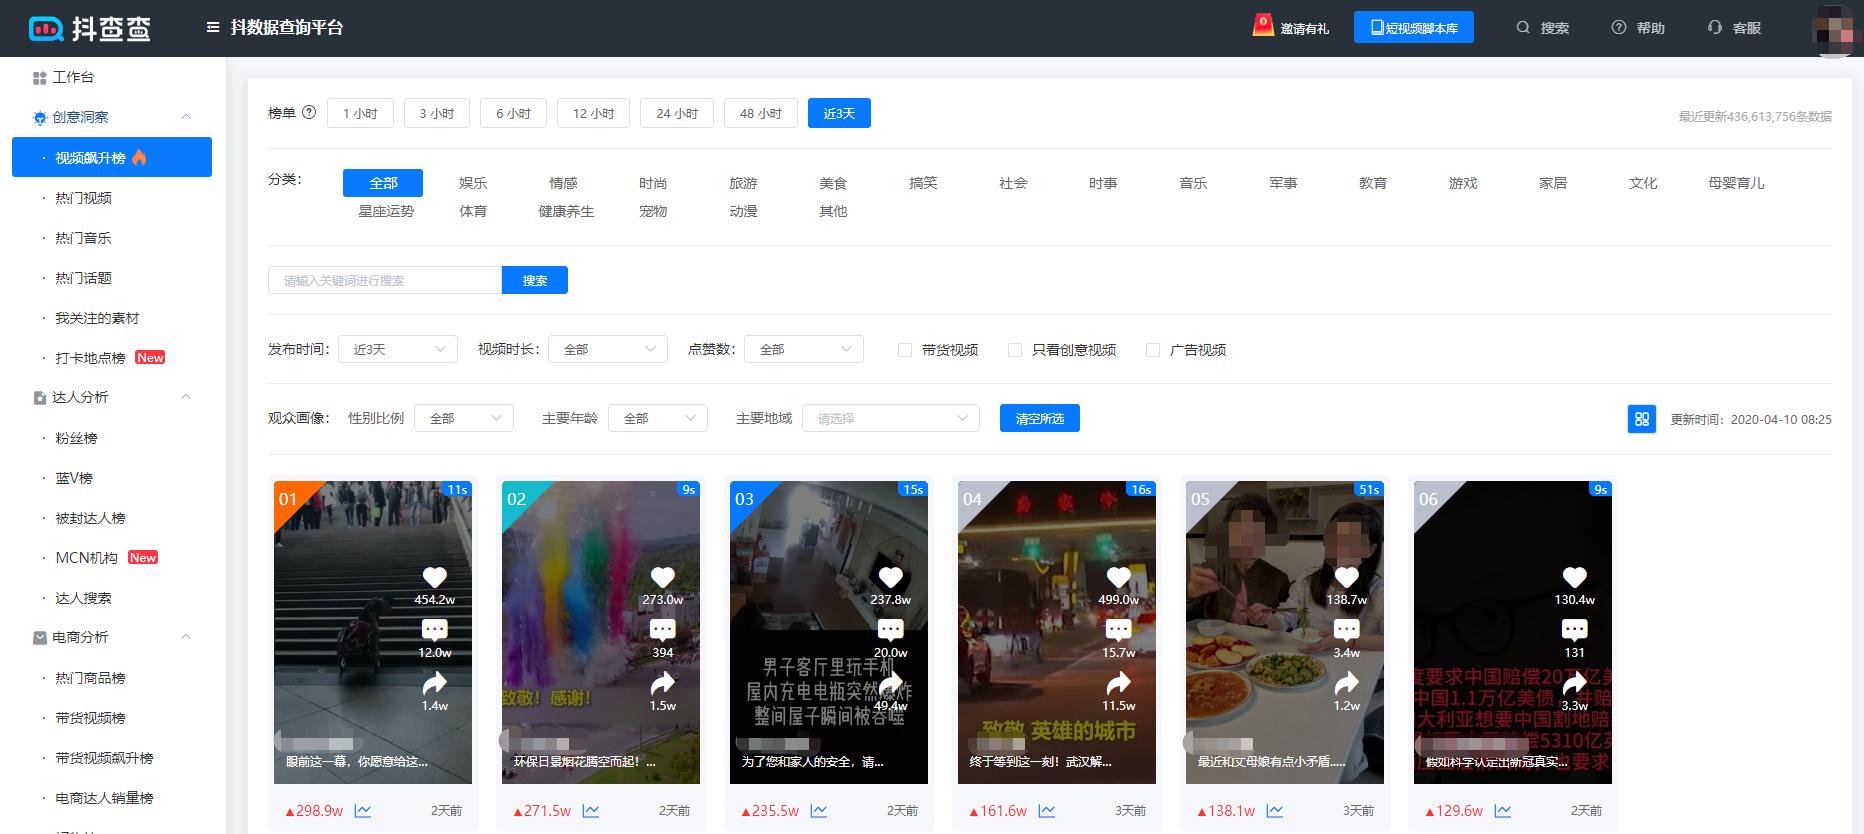Click the hamburger menu icon beside 抖数据查询平台

coord(213,28)
